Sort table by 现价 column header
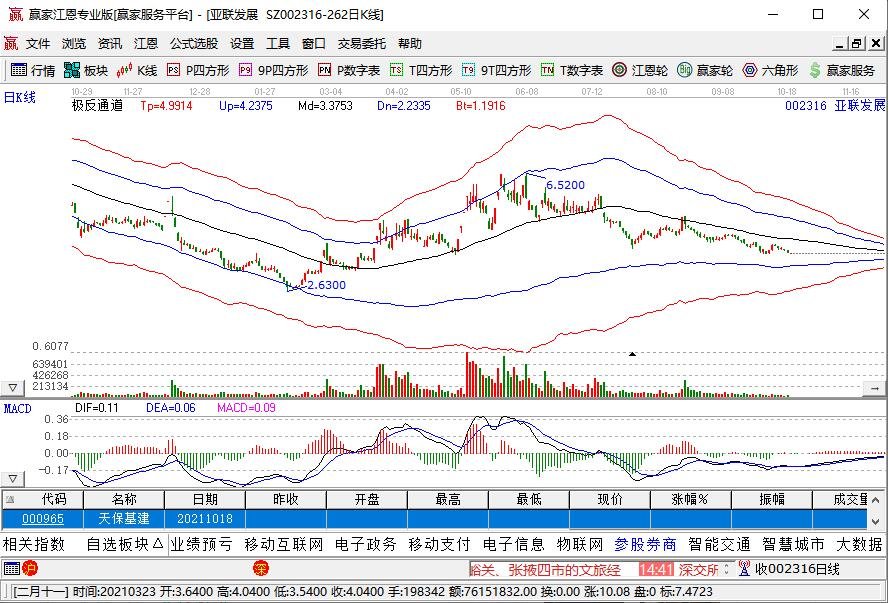 click(610, 499)
